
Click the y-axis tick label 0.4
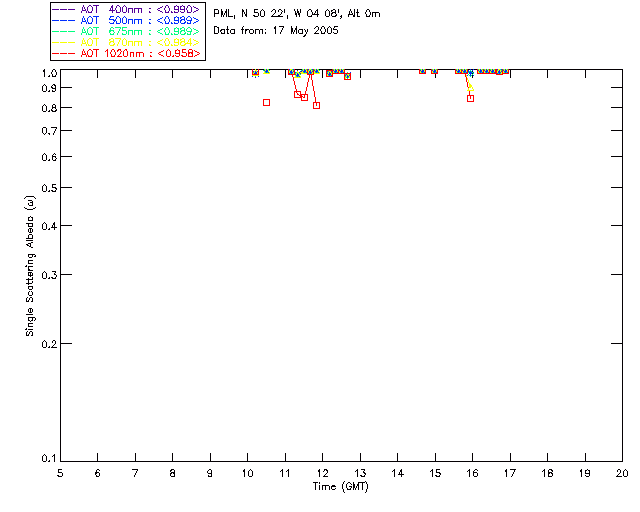point(49,226)
